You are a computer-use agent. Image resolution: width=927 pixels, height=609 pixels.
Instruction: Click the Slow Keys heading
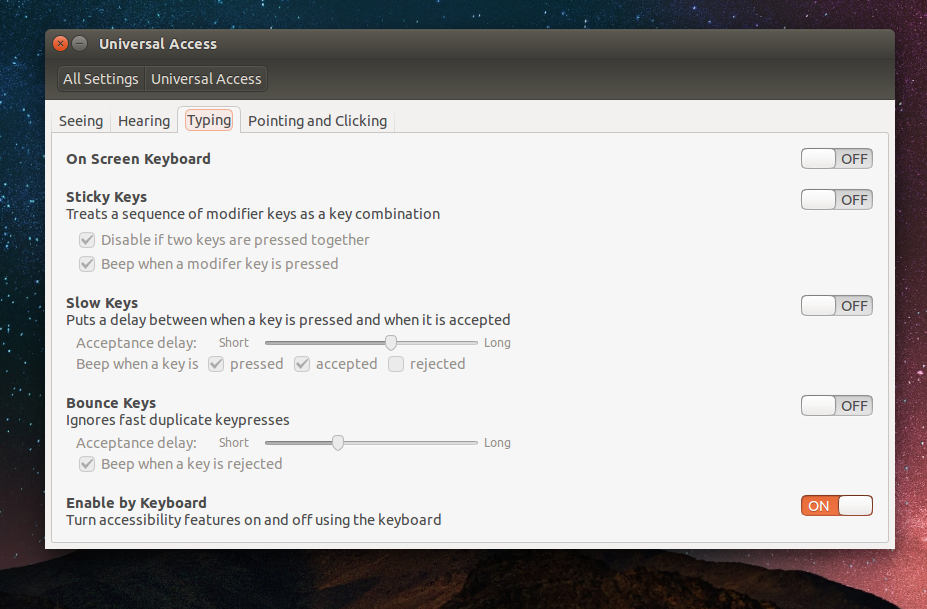click(102, 302)
